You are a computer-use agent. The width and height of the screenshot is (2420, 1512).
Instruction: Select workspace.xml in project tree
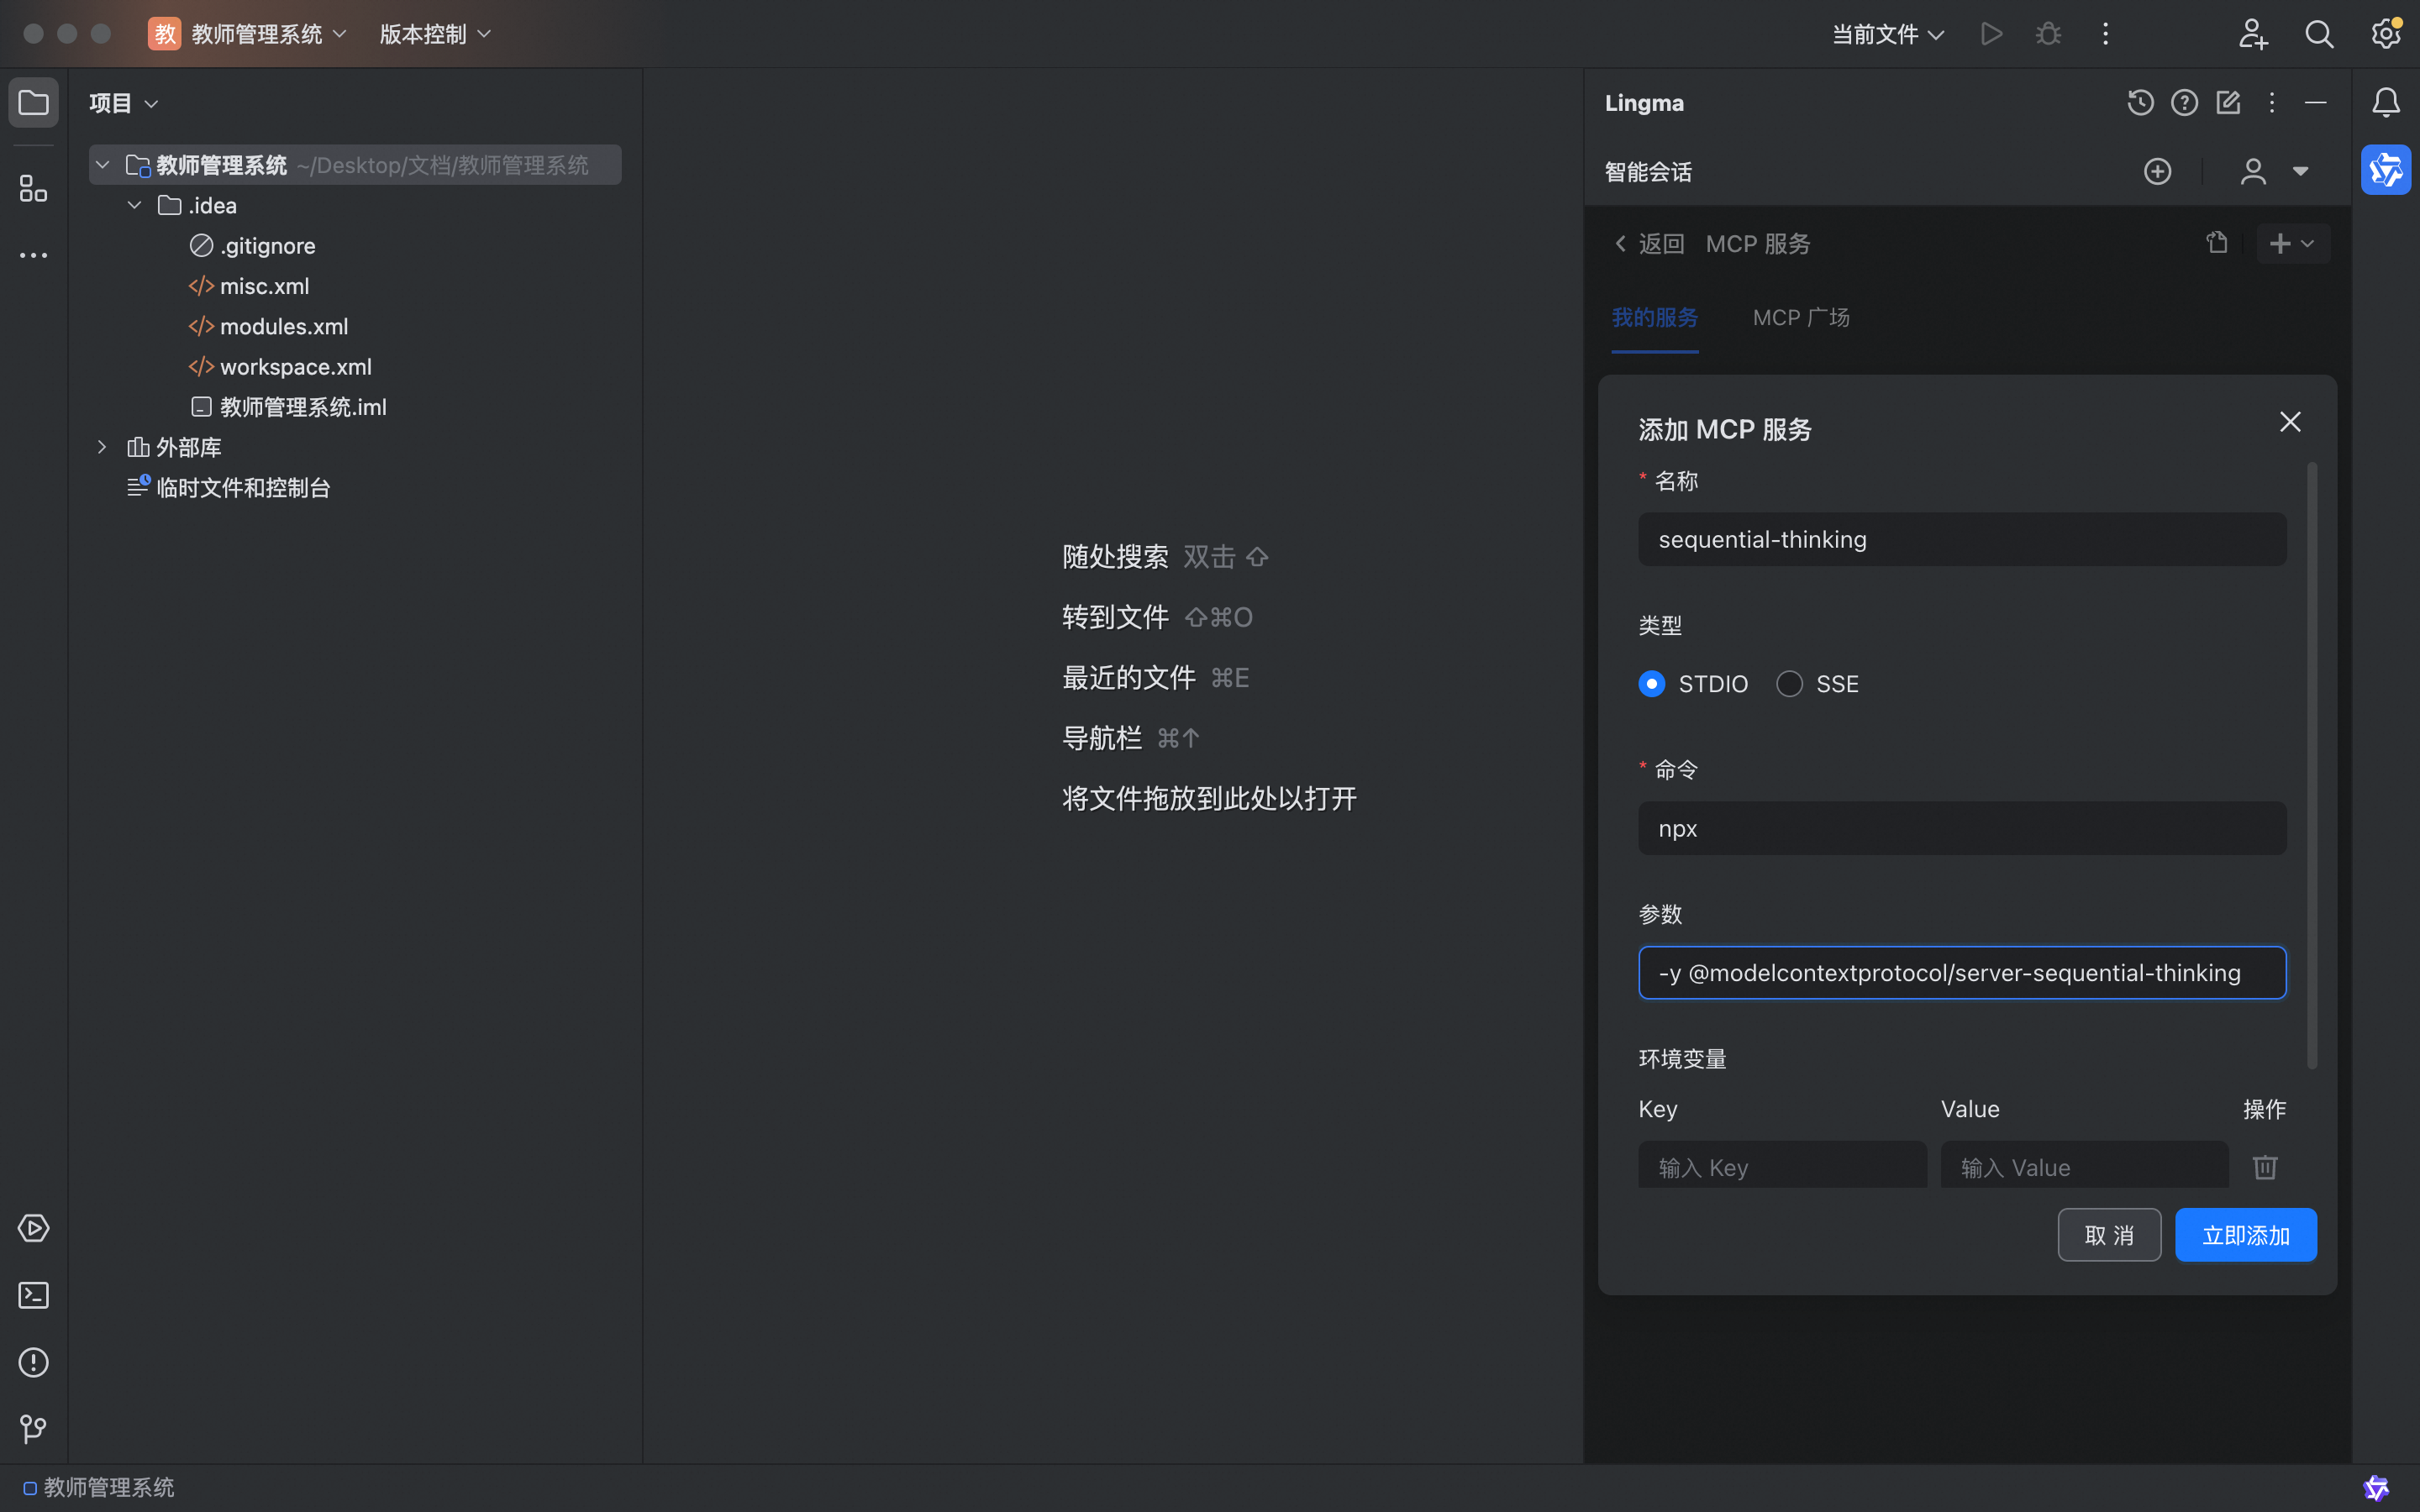(x=281, y=367)
